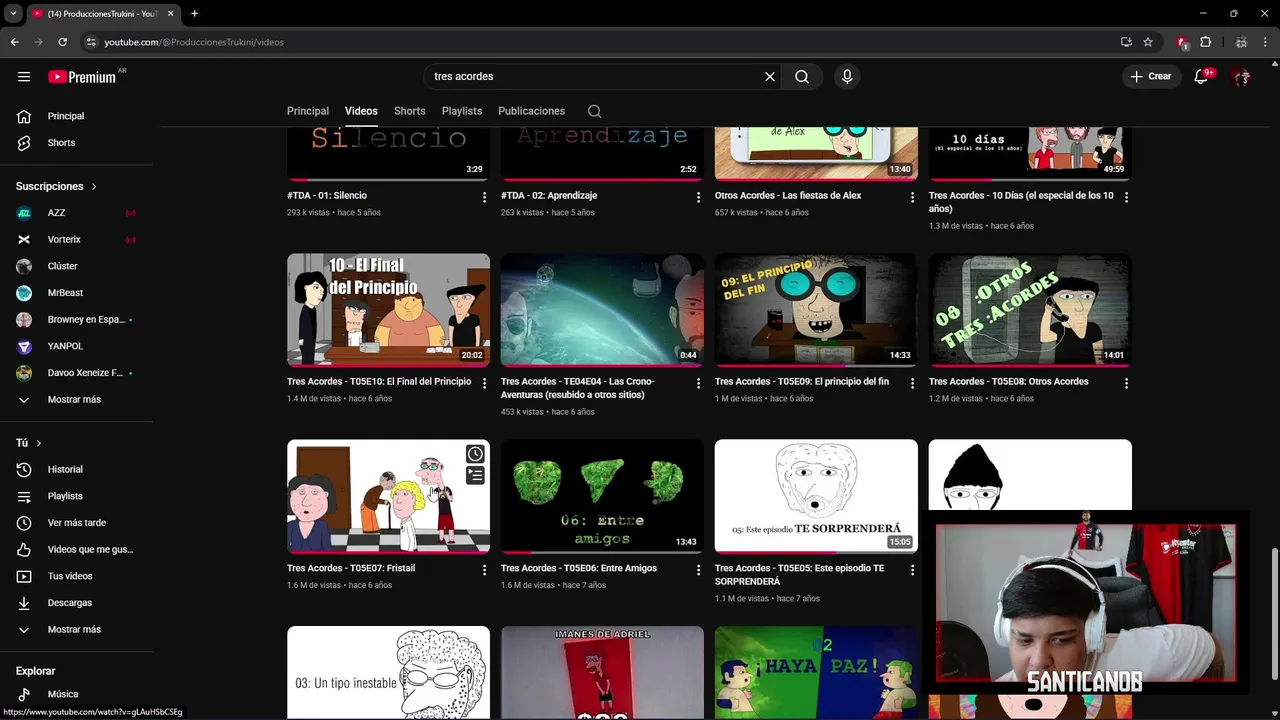
Task: Click the magnifier search button
Action: pos(802,76)
